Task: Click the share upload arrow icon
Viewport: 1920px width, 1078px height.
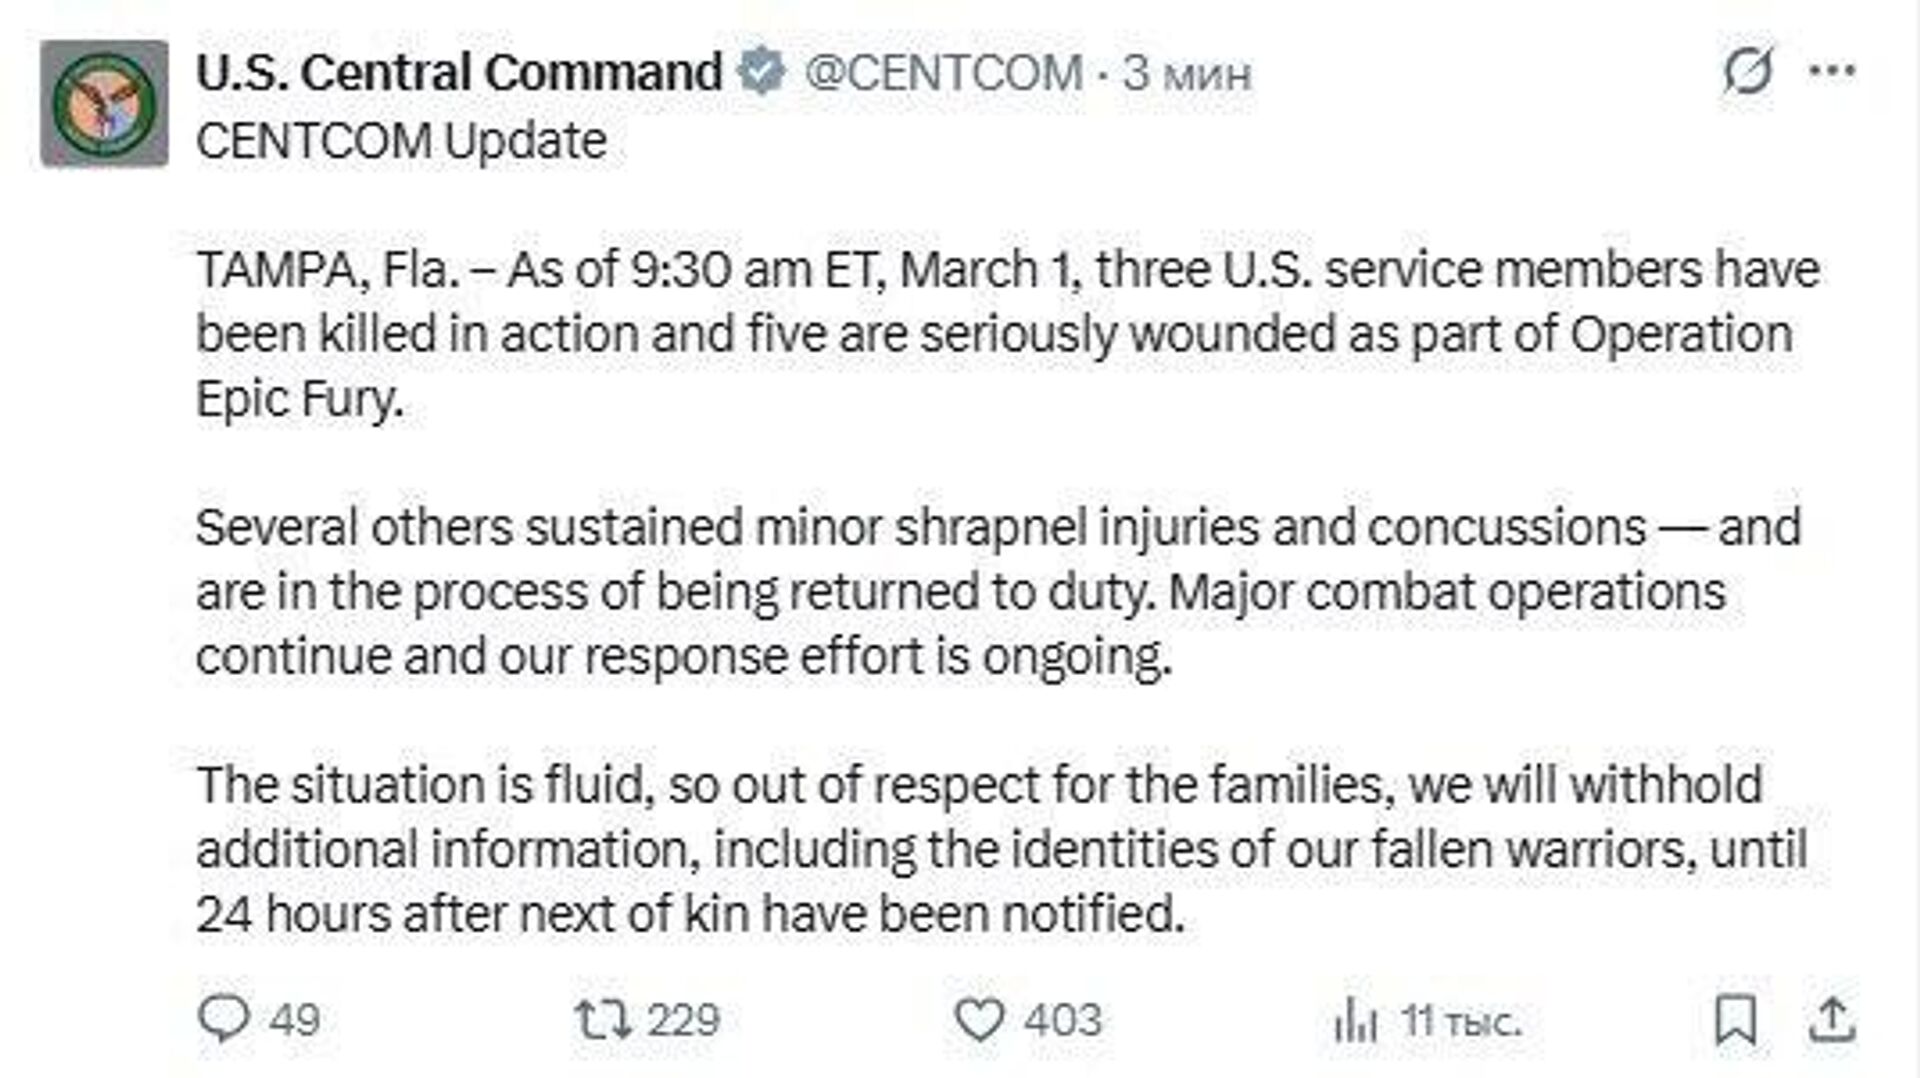Action: coord(1832,1020)
